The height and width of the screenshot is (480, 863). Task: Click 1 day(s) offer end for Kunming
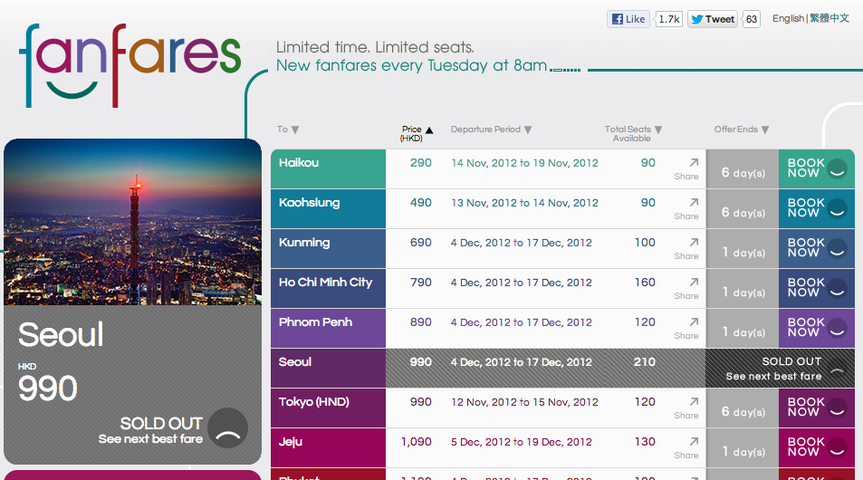coord(743,252)
